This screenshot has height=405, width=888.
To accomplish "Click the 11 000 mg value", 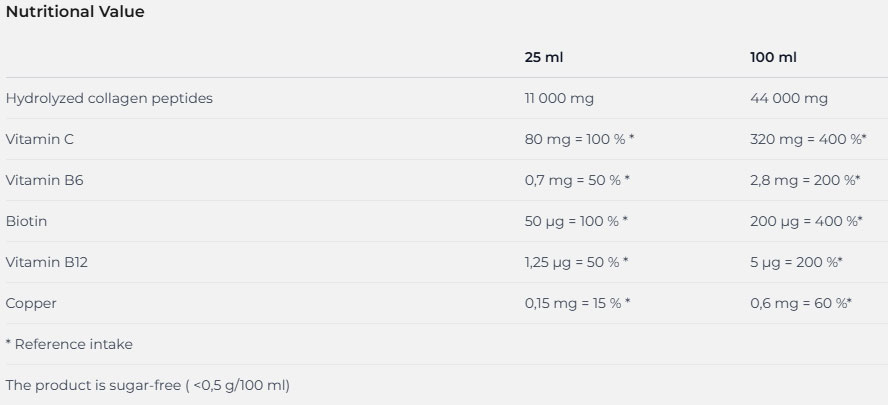I will click(559, 98).
